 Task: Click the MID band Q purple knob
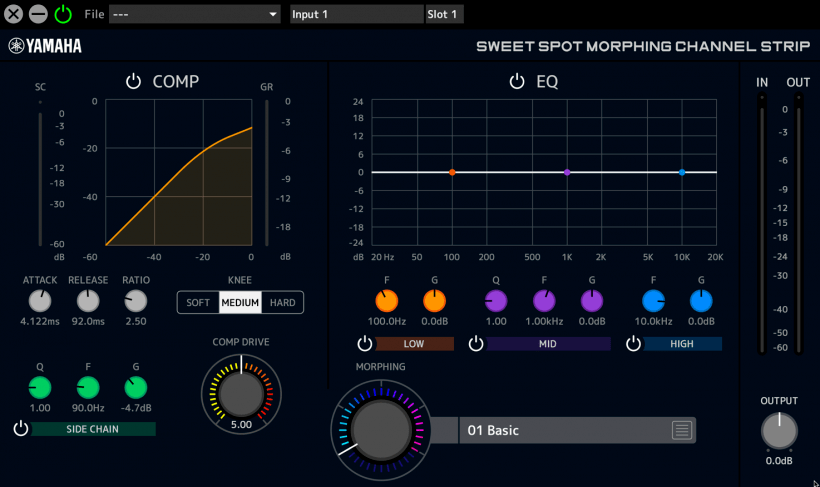[x=496, y=301]
